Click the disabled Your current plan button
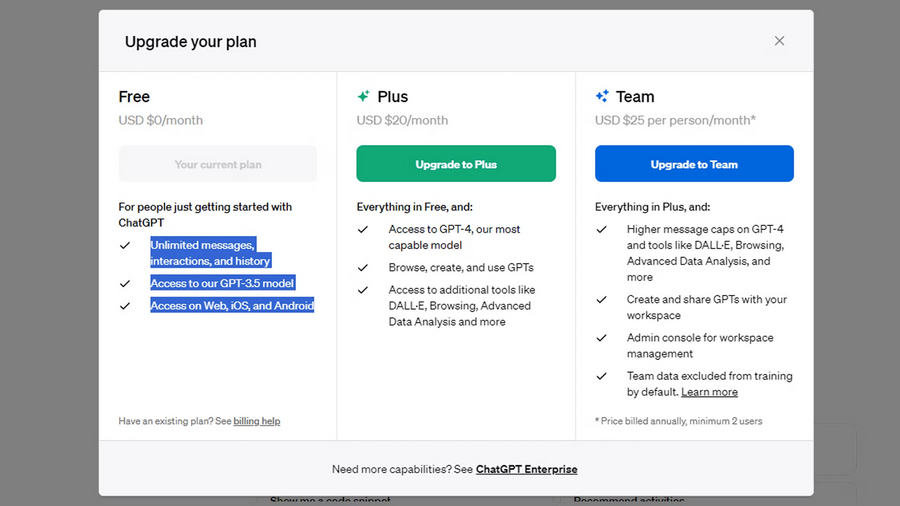This screenshot has height=506, width=900. (218, 164)
